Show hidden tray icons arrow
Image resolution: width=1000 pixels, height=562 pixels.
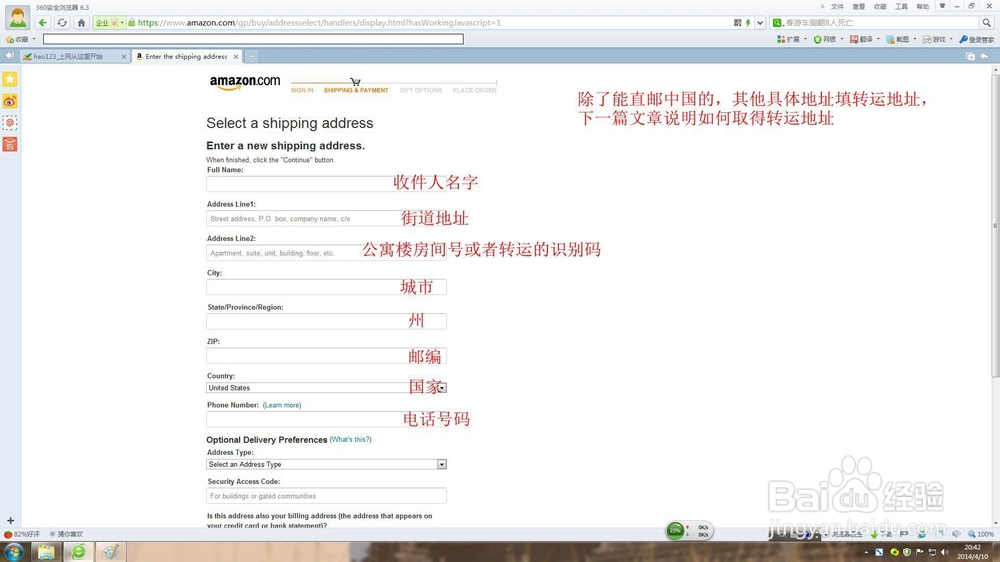coord(866,552)
